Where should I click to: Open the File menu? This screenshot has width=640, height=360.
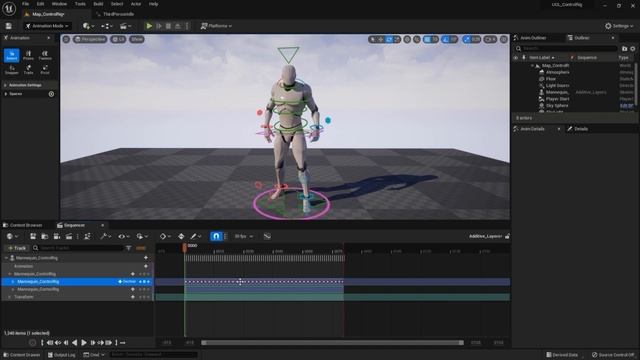25,4
